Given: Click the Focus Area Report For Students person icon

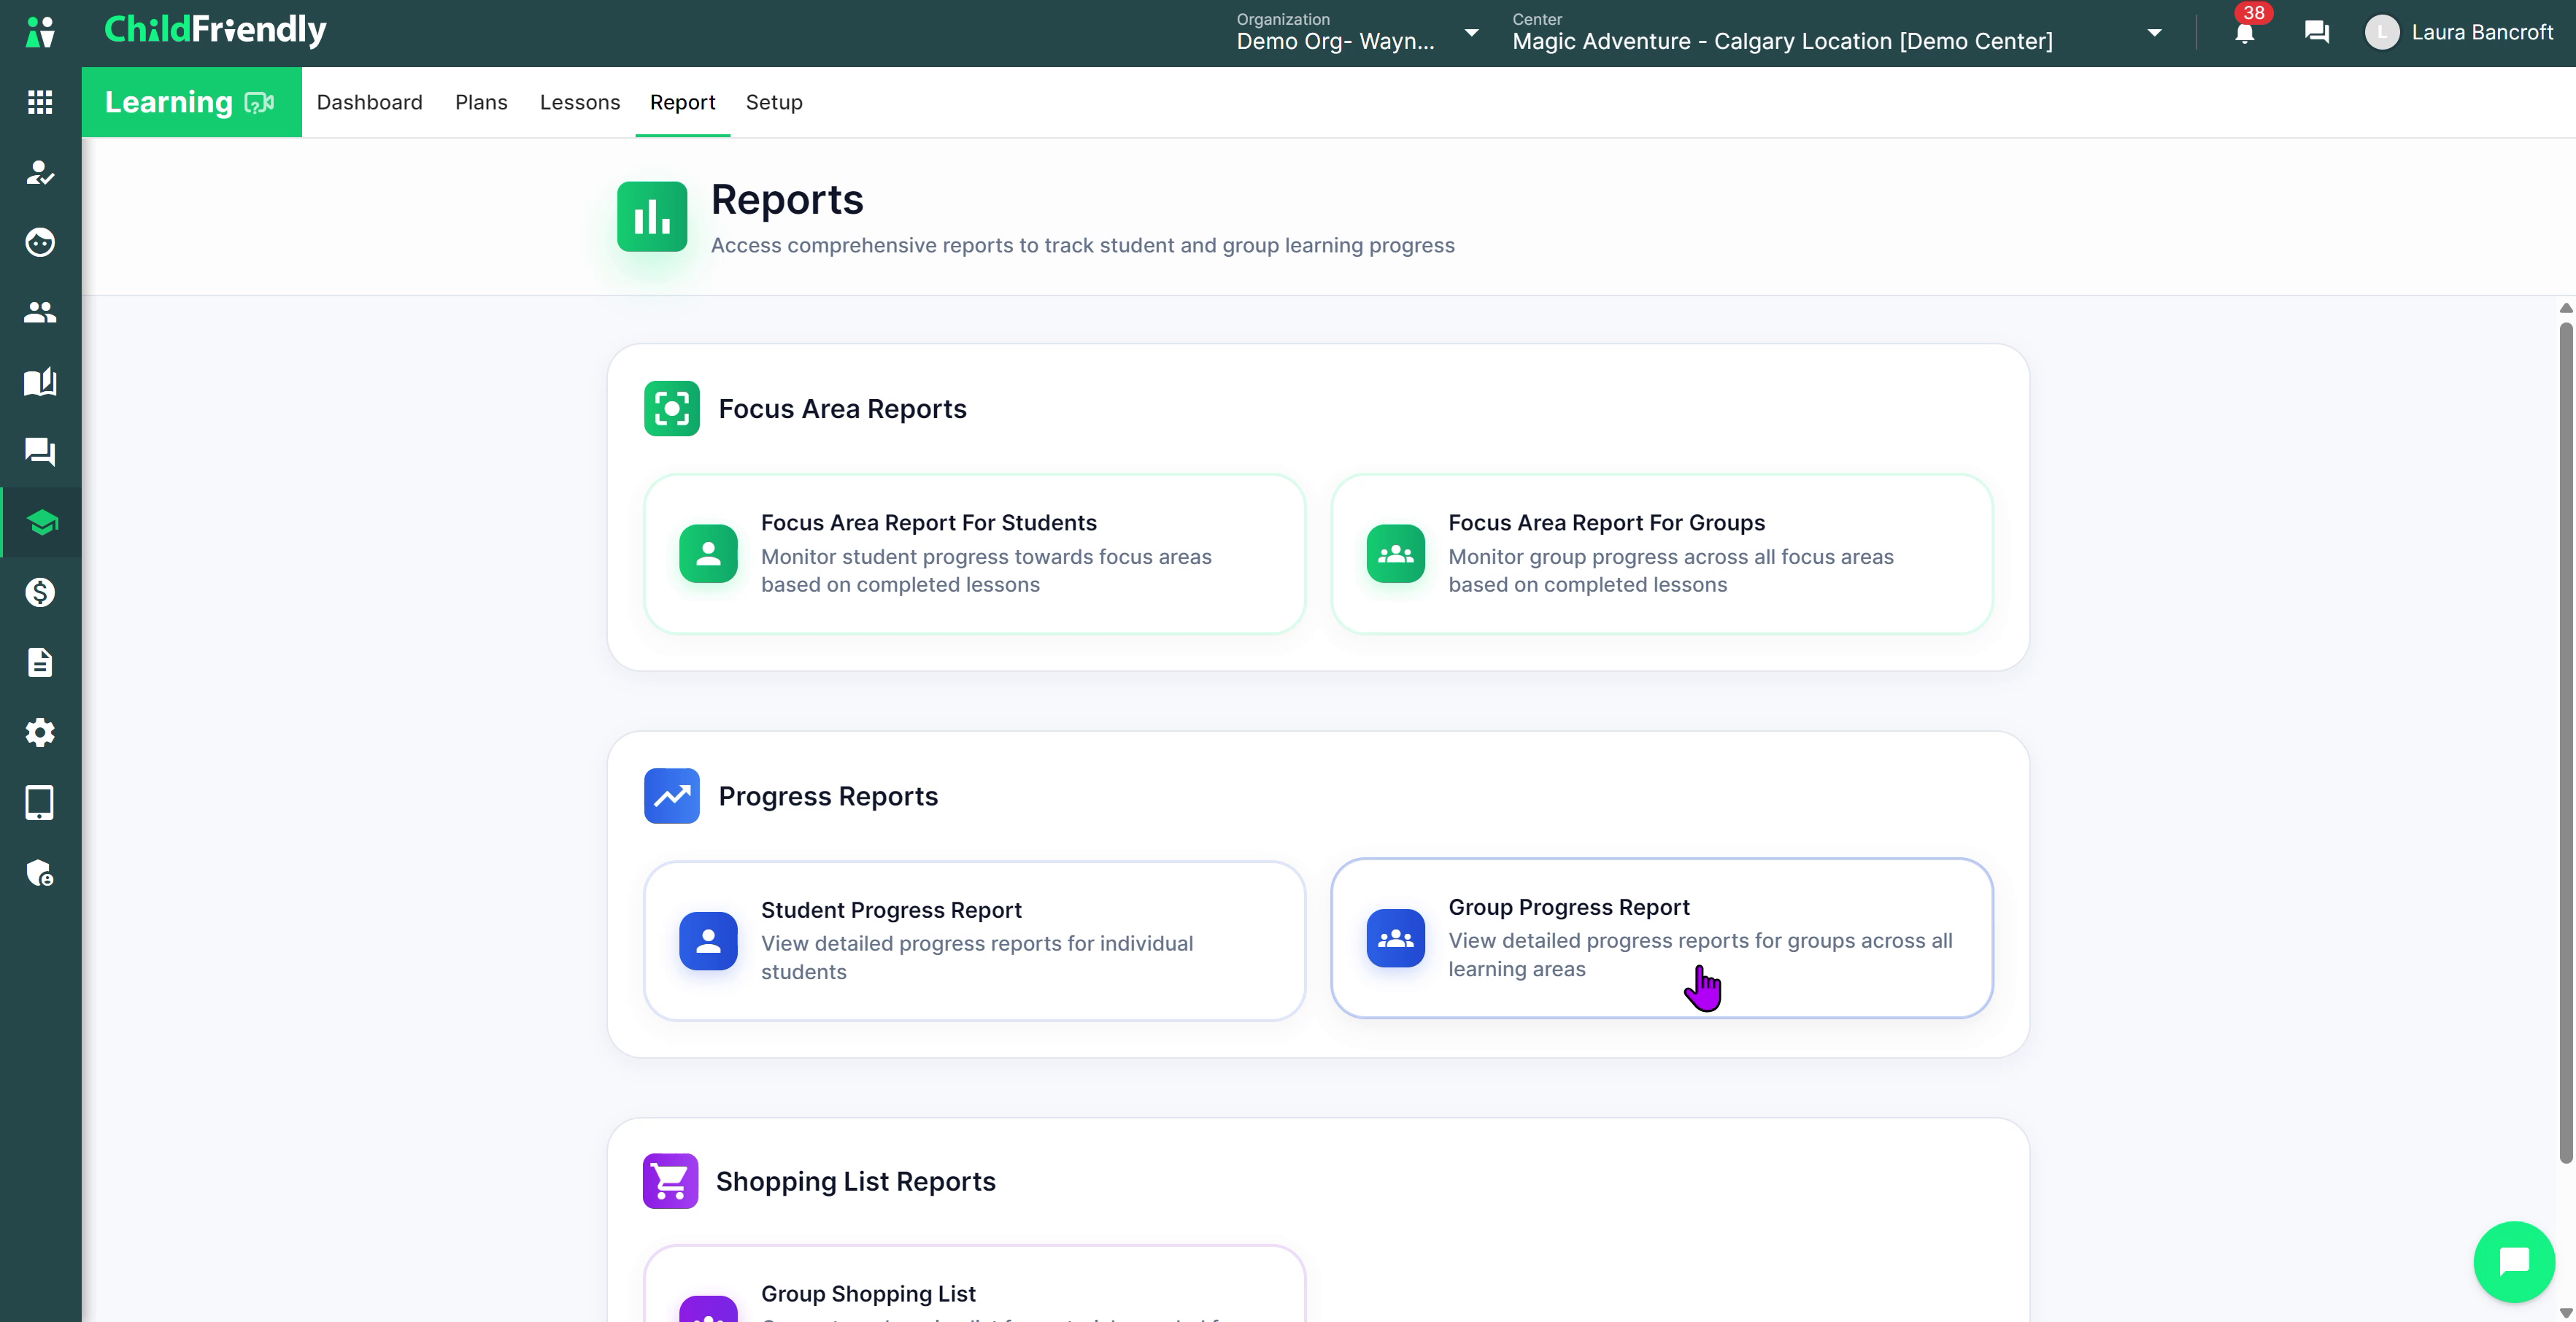Looking at the screenshot, I should pos(708,553).
